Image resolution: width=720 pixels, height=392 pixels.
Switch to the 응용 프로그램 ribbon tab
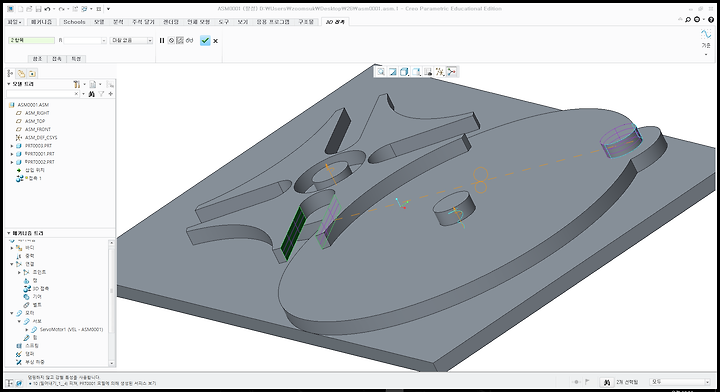[273, 22]
